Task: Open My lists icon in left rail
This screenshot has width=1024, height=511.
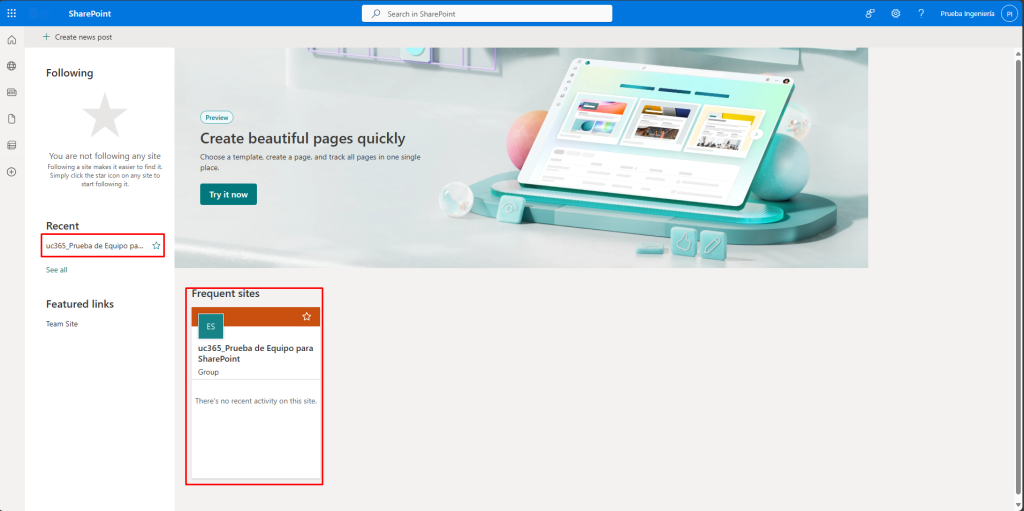Action: point(12,145)
